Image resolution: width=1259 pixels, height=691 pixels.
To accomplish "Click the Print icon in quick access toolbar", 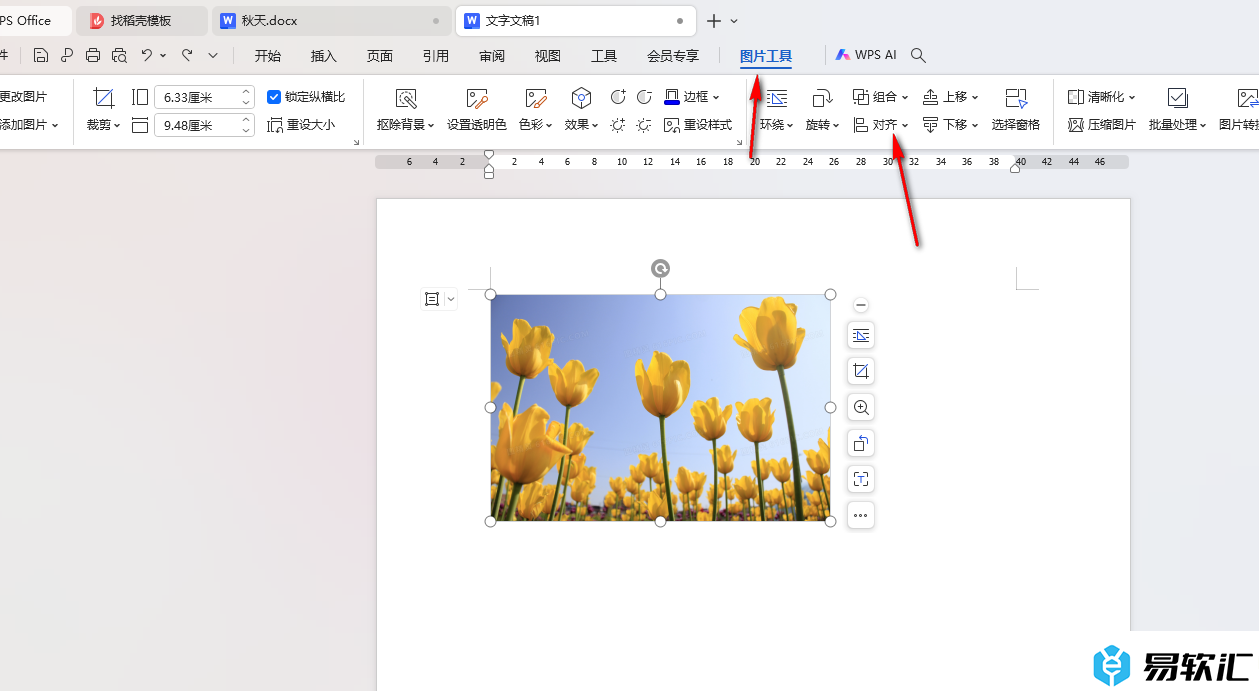I will [93, 55].
